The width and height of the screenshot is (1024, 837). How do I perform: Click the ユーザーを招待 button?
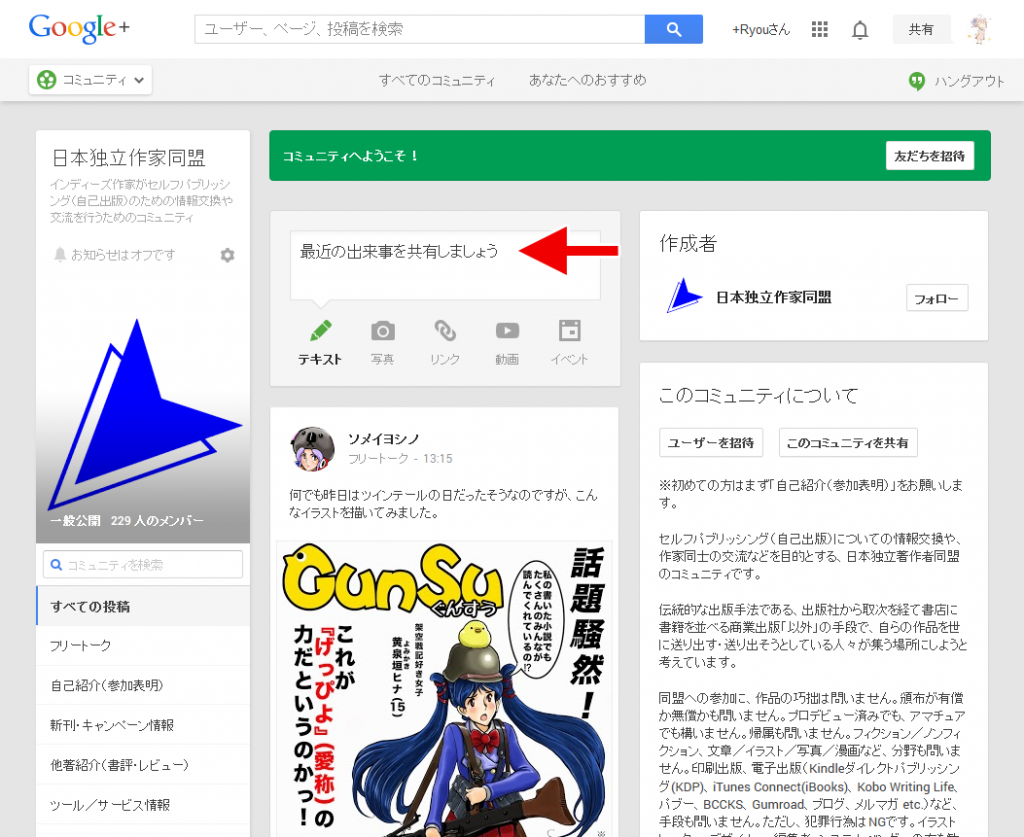[711, 443]
